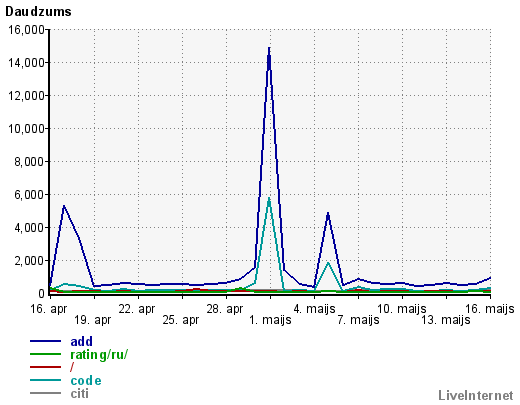
Task: Click the red '/' legend label
Action: click(x=72, y=367)
